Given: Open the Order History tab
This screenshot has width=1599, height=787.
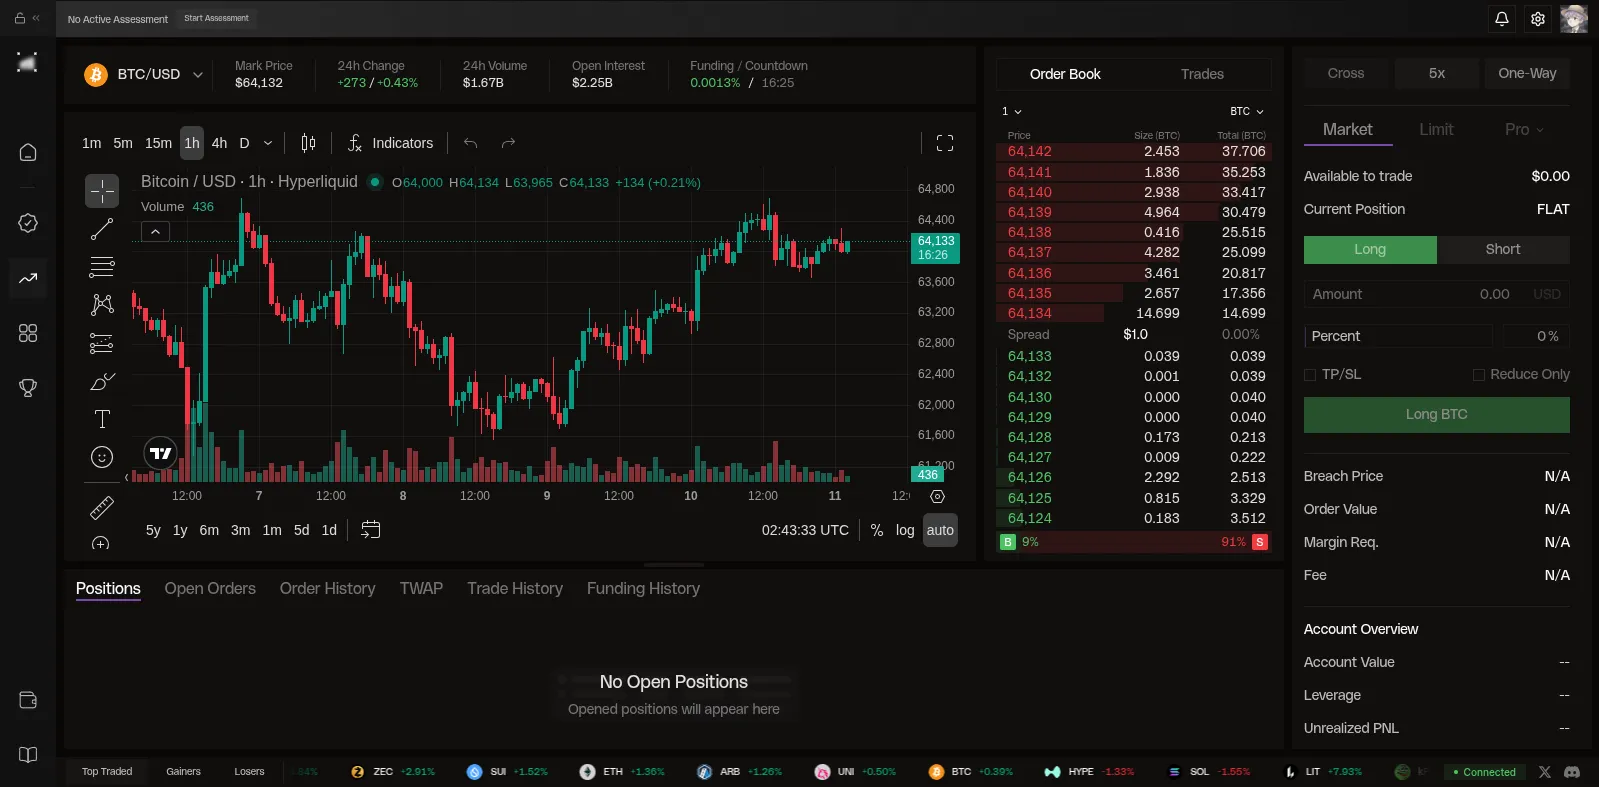Looking at the screenshot, I should 328,589.
